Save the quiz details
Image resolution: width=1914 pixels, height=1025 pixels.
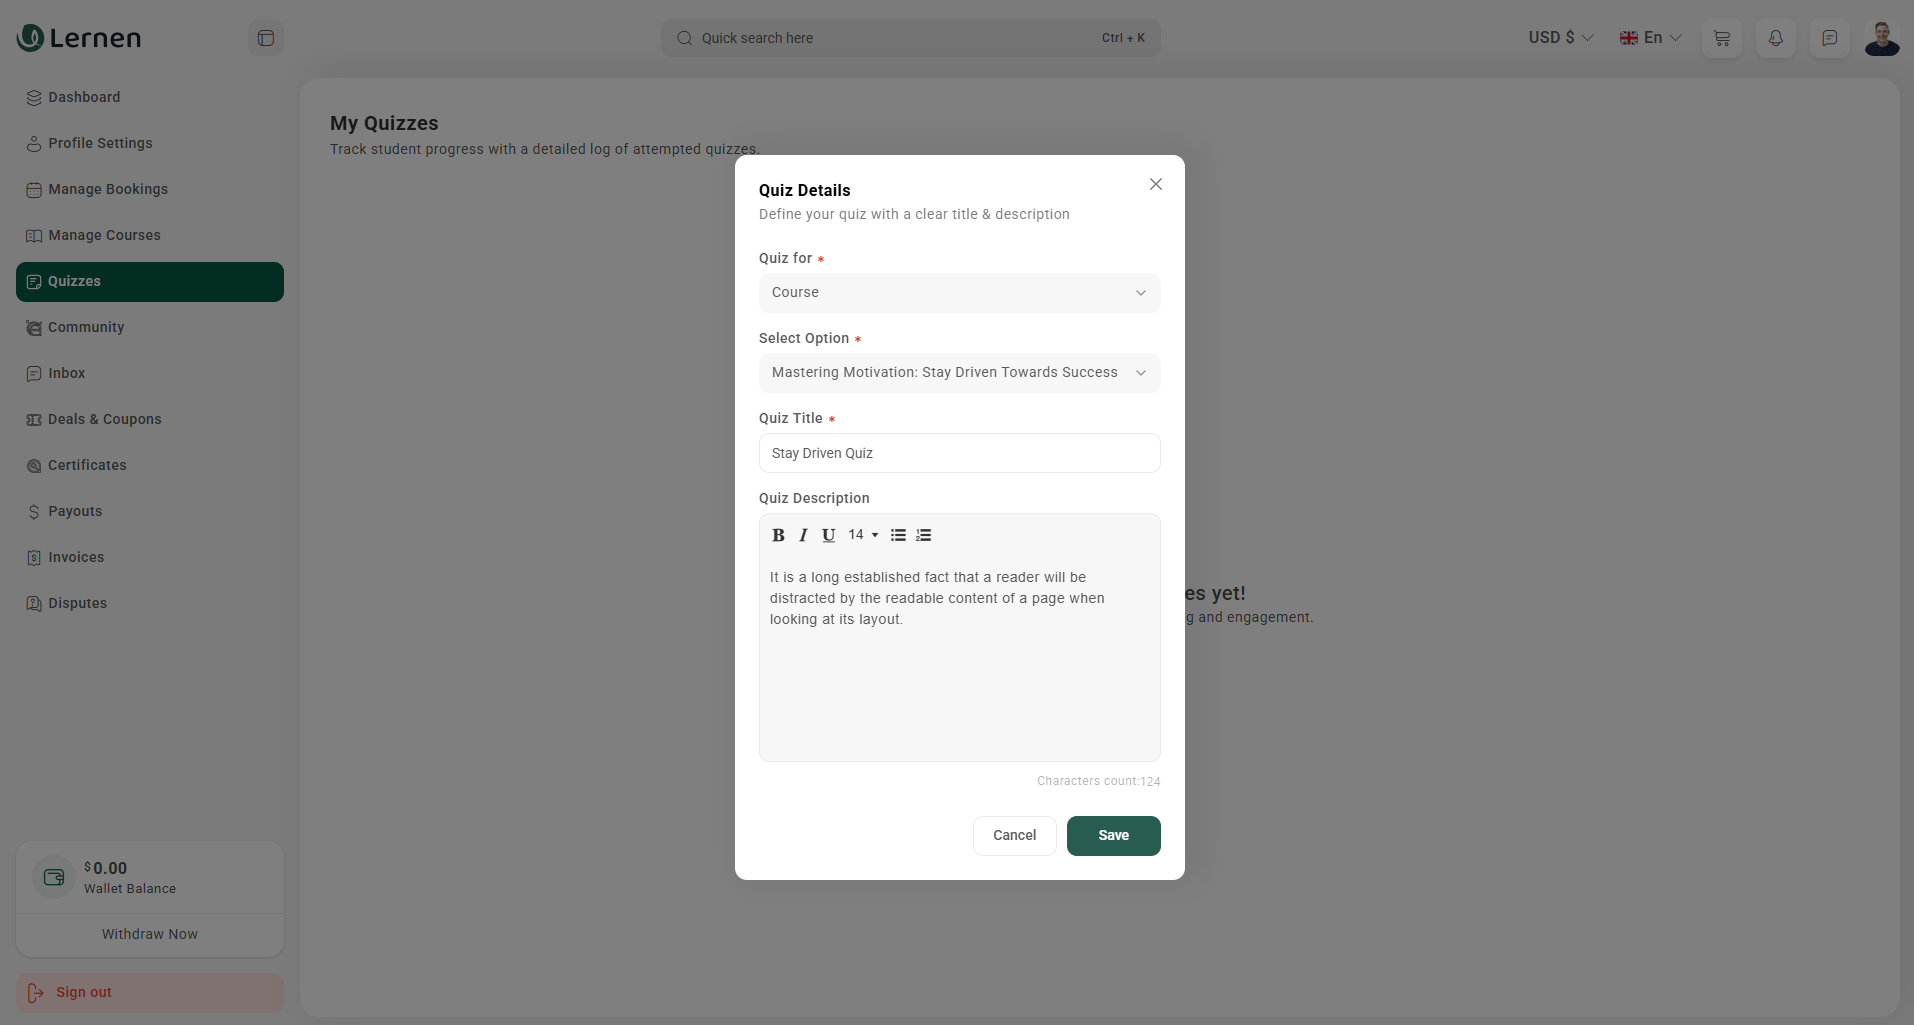(x=1113, y=836)
